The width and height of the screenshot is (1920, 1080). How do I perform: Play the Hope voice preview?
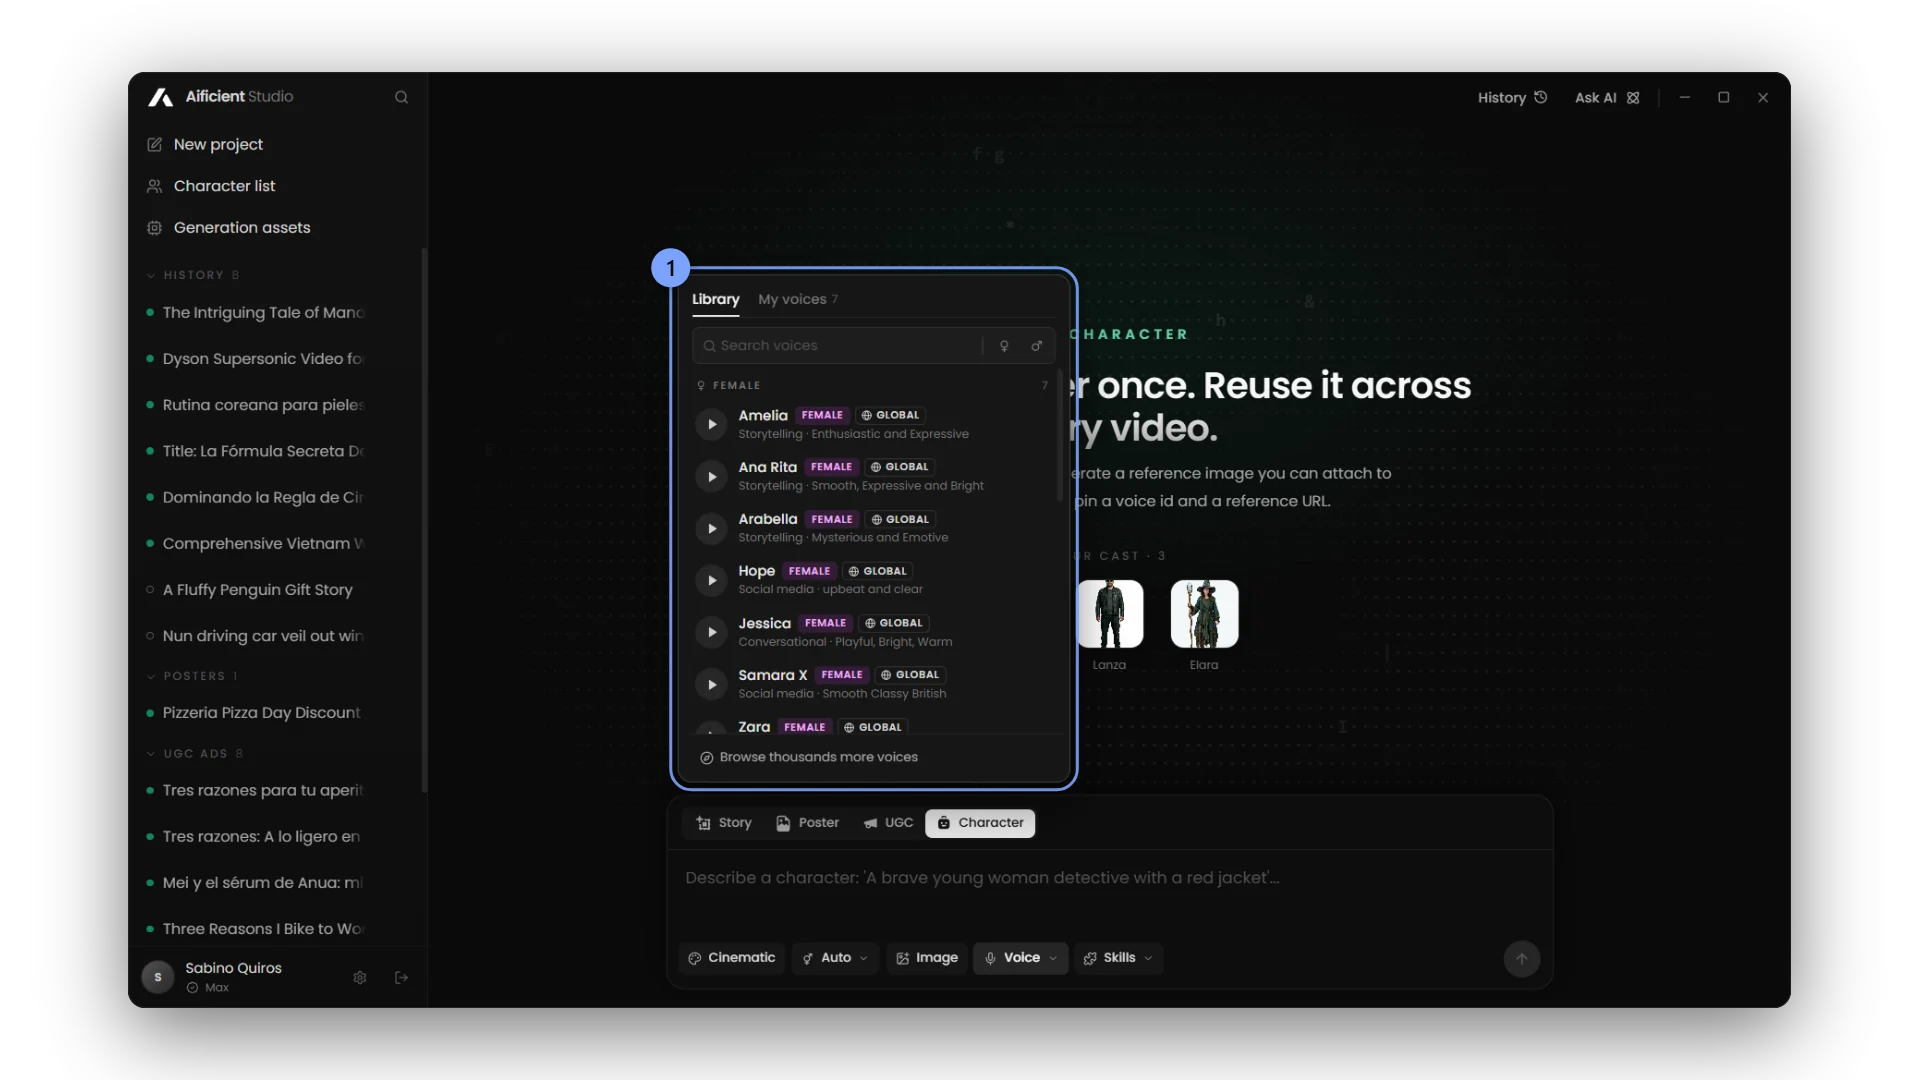pyautogui.click(x=711, y=581)
